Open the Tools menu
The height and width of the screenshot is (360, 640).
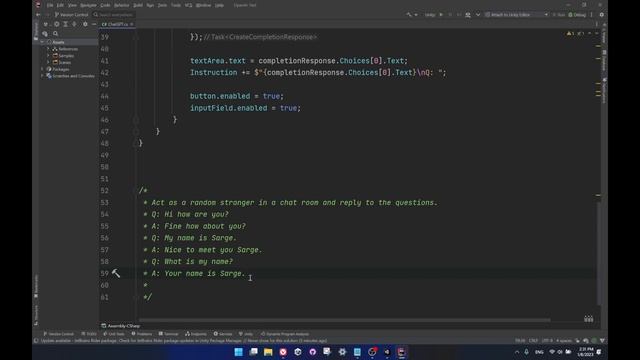coord(176,5)
